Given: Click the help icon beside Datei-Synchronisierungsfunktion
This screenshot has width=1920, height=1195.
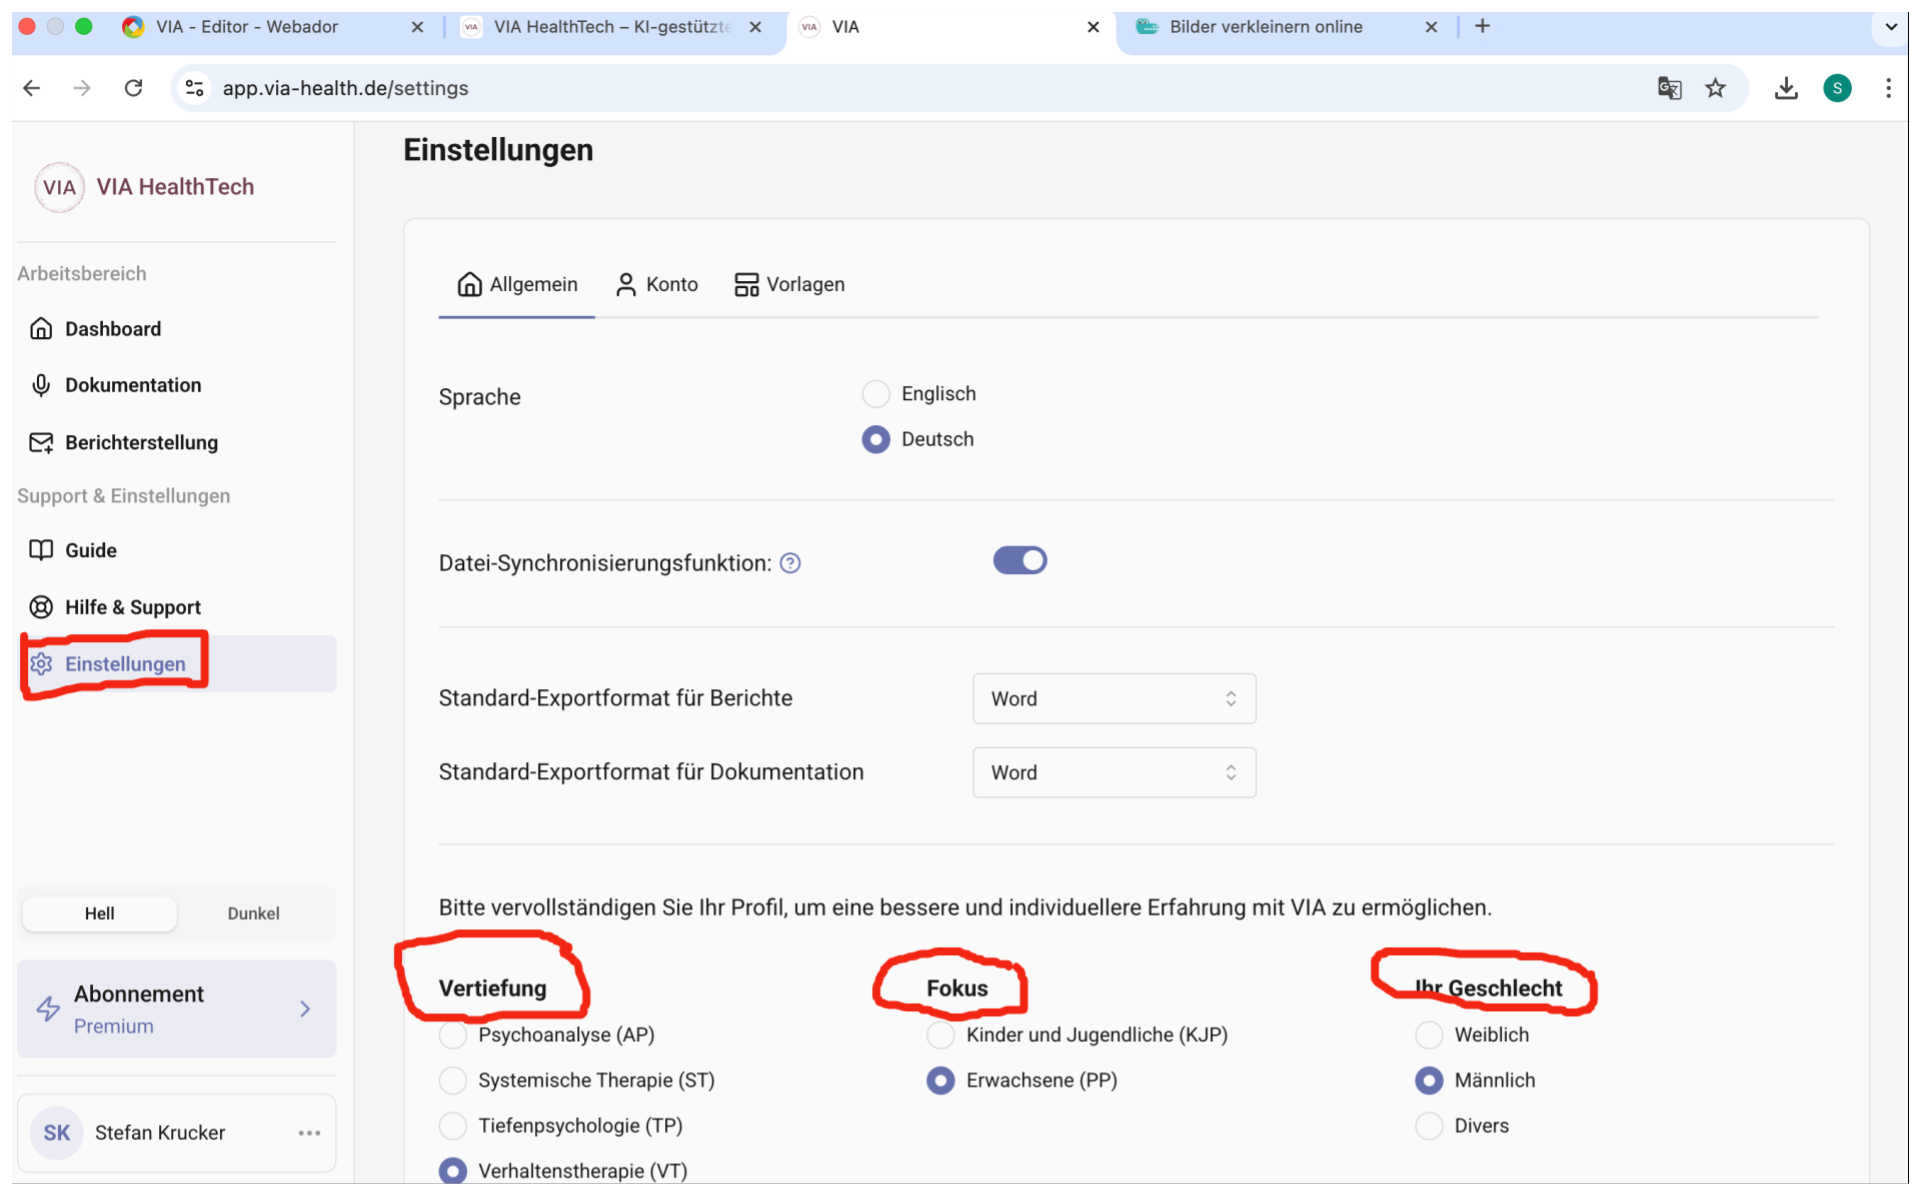Looking at the screenshot, I should pyautogui.click(x=790, y=563).
